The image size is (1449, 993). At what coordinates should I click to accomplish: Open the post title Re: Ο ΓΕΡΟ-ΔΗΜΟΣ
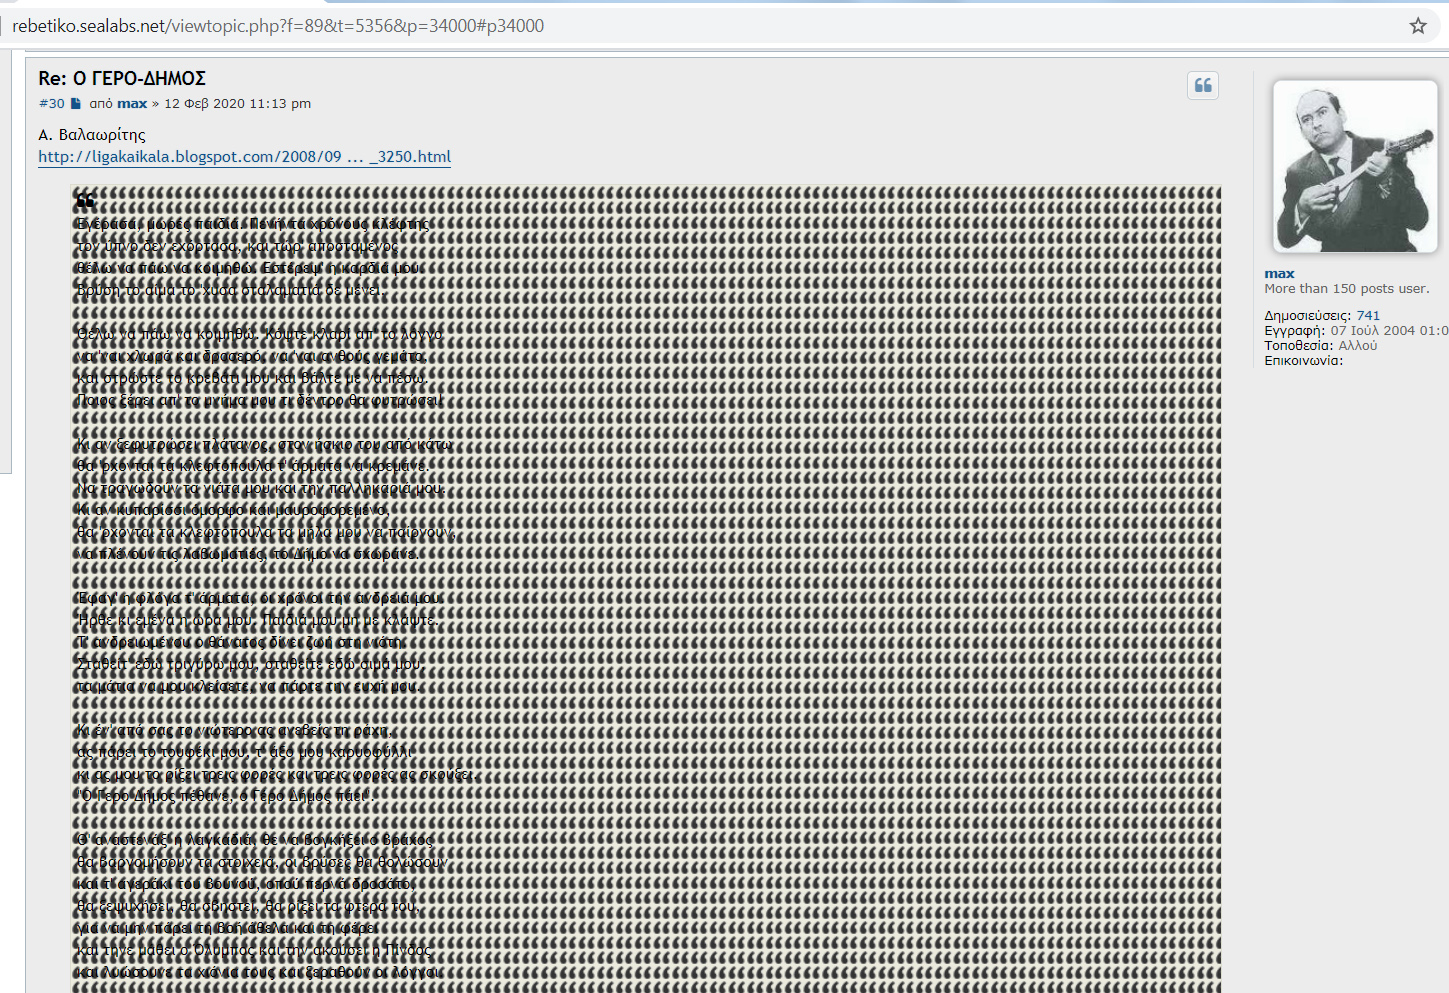point(122,78)
